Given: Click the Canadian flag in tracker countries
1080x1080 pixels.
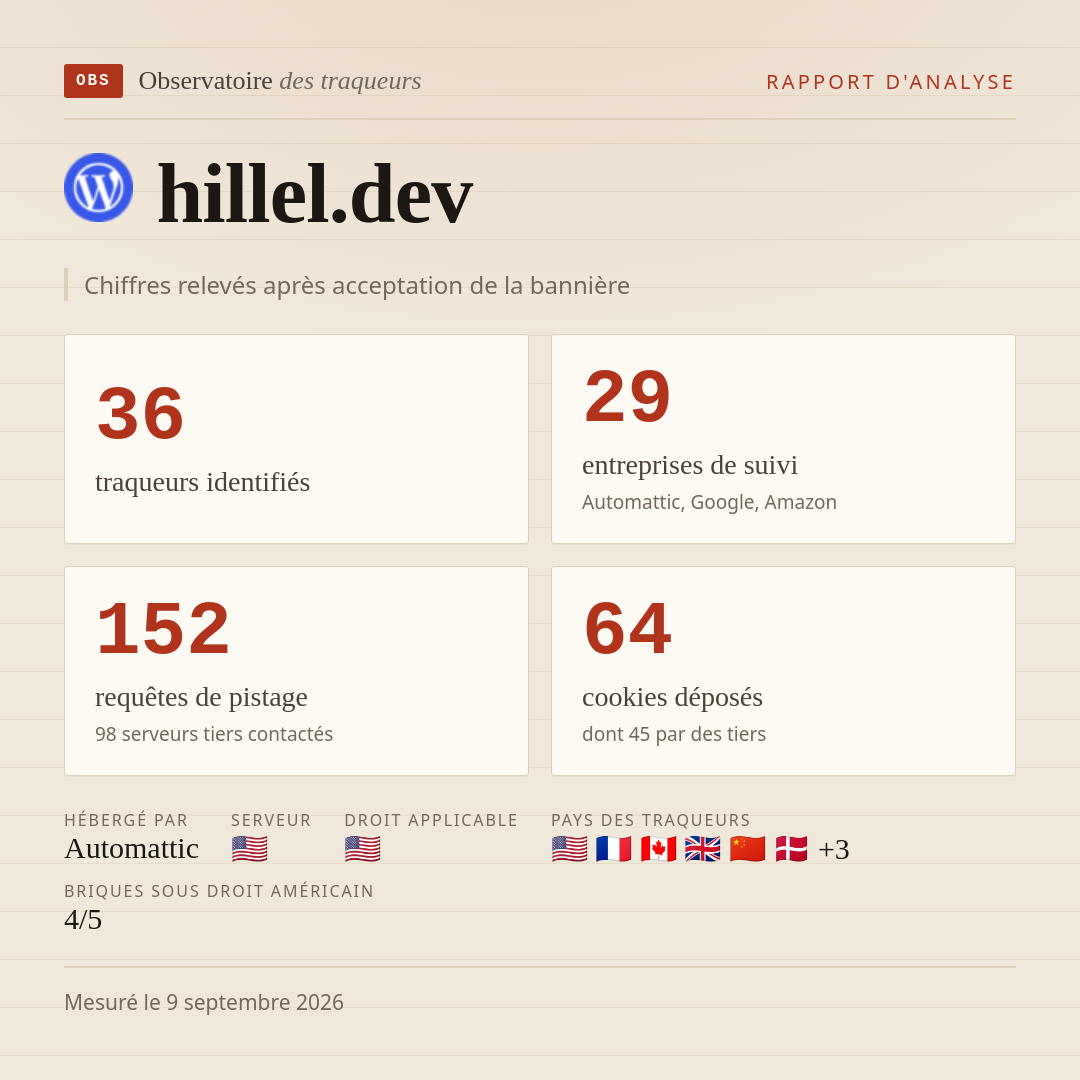Looking at the screenshot, I should pos(658,849).
